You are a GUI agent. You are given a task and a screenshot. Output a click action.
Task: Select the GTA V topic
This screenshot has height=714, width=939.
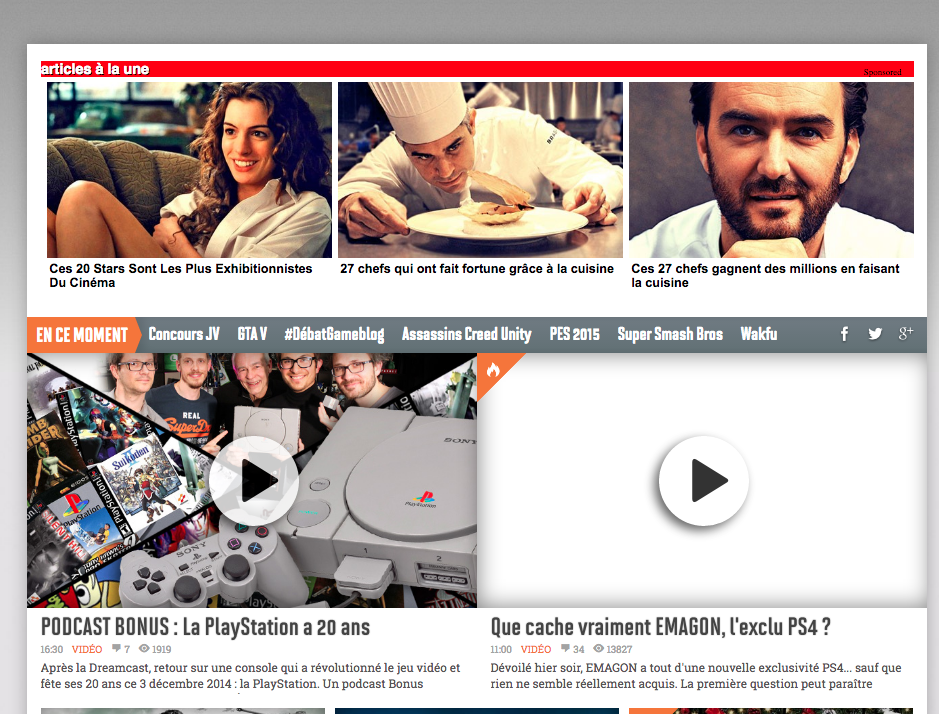pos(252,334)
